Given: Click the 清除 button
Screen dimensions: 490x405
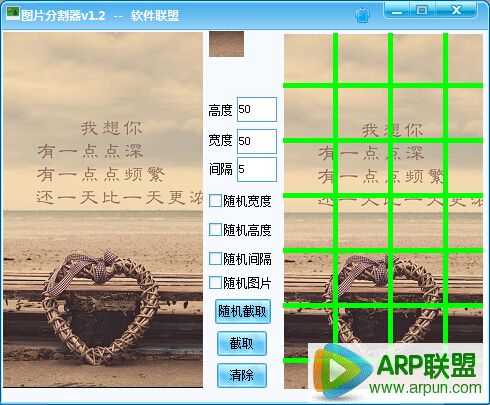Looking at the screenshot, I should pos(242,375).
